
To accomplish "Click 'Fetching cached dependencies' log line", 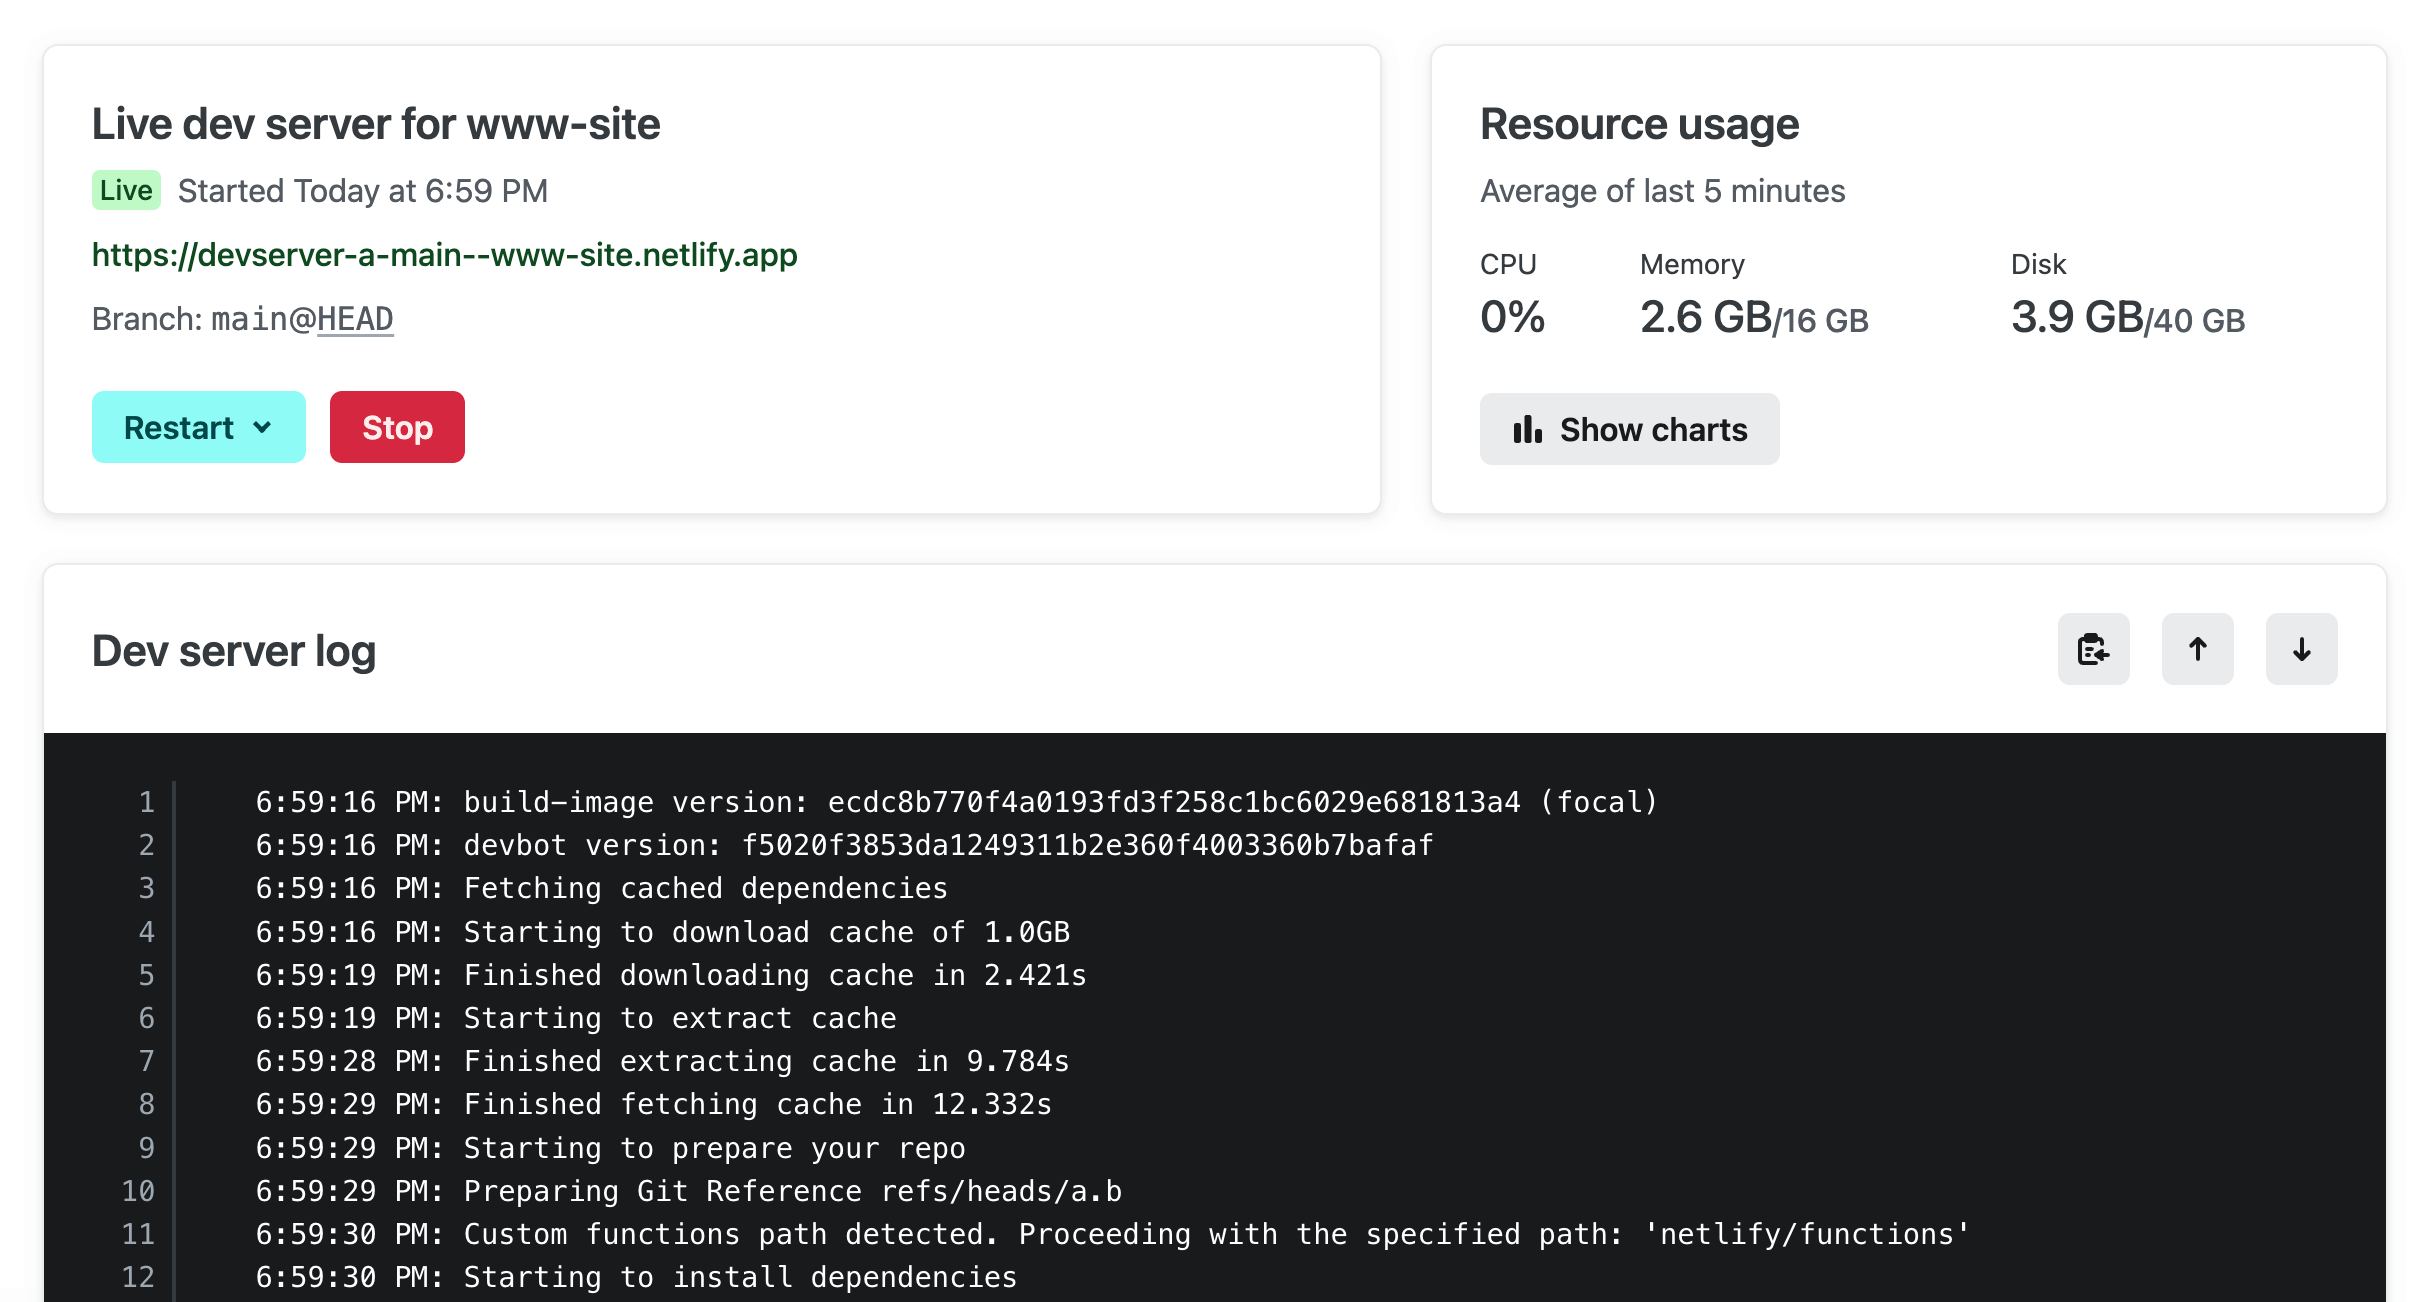I will tap(601, 888).
